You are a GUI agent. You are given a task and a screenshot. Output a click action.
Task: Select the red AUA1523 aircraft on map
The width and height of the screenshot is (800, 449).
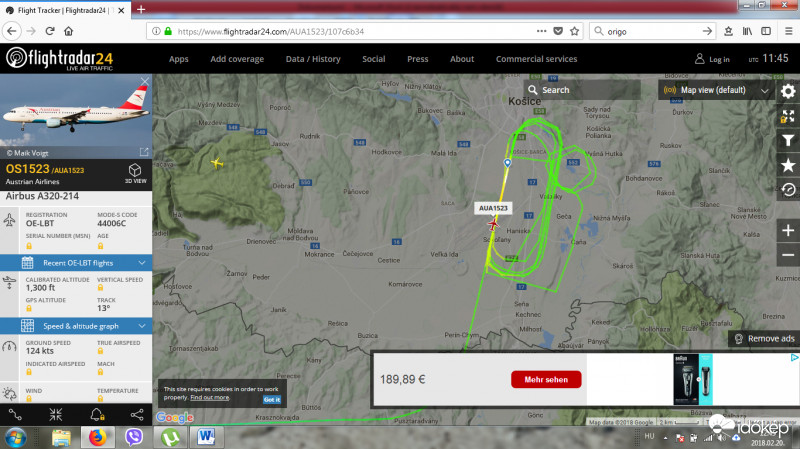click(x=493, y=224)
